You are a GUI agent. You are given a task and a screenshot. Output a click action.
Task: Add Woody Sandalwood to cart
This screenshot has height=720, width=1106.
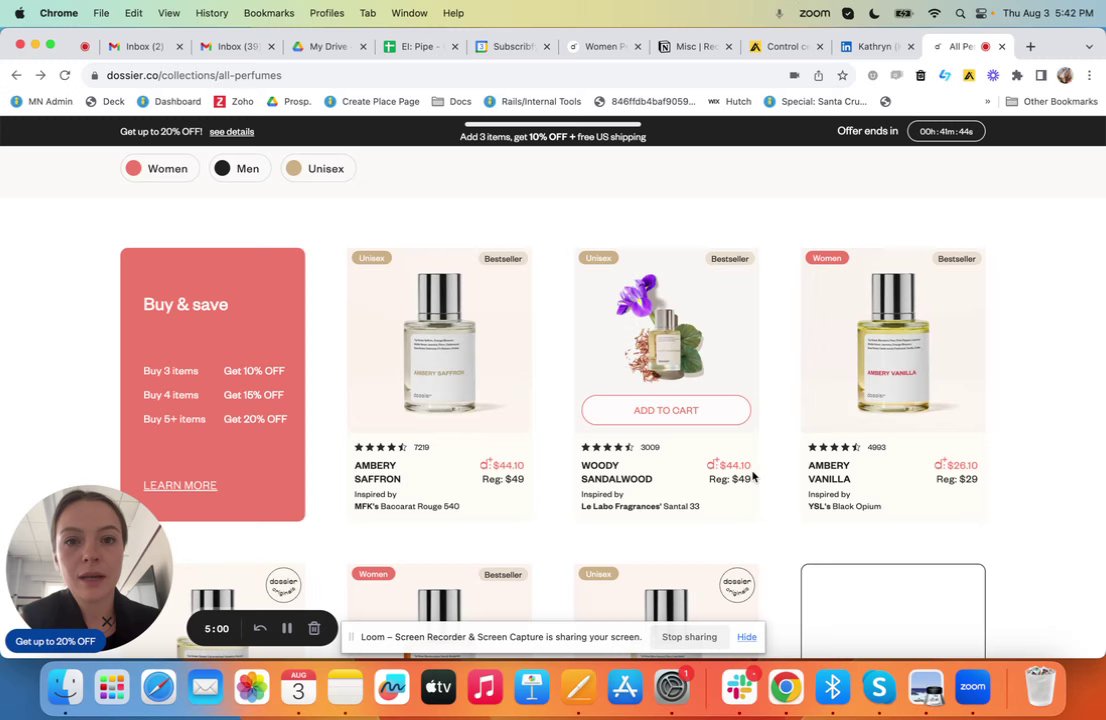point(666,410)
